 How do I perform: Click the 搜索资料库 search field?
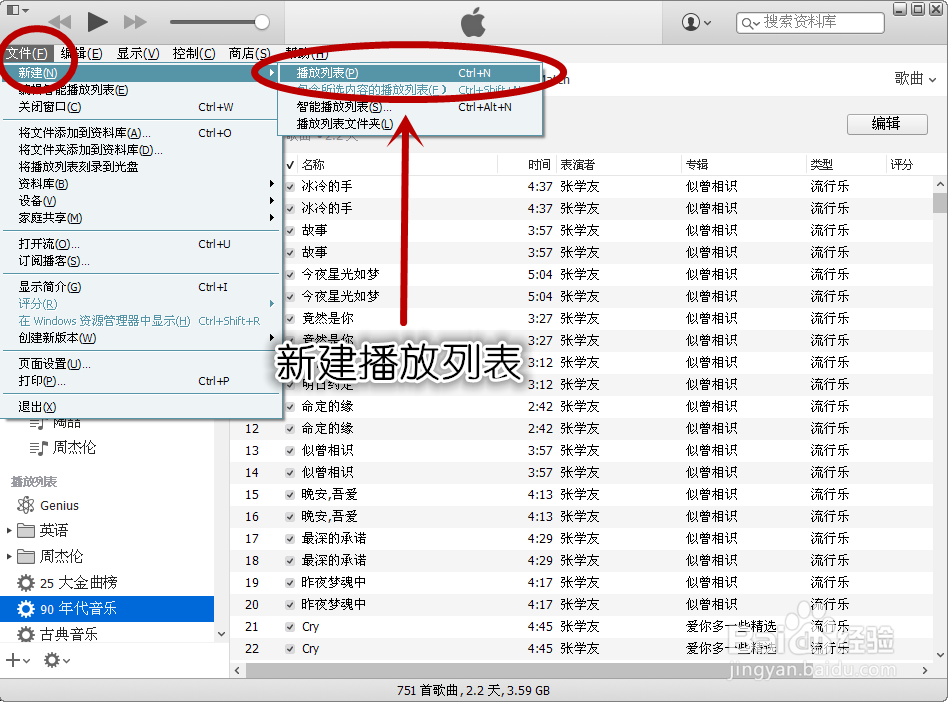(x=810, y=22)
